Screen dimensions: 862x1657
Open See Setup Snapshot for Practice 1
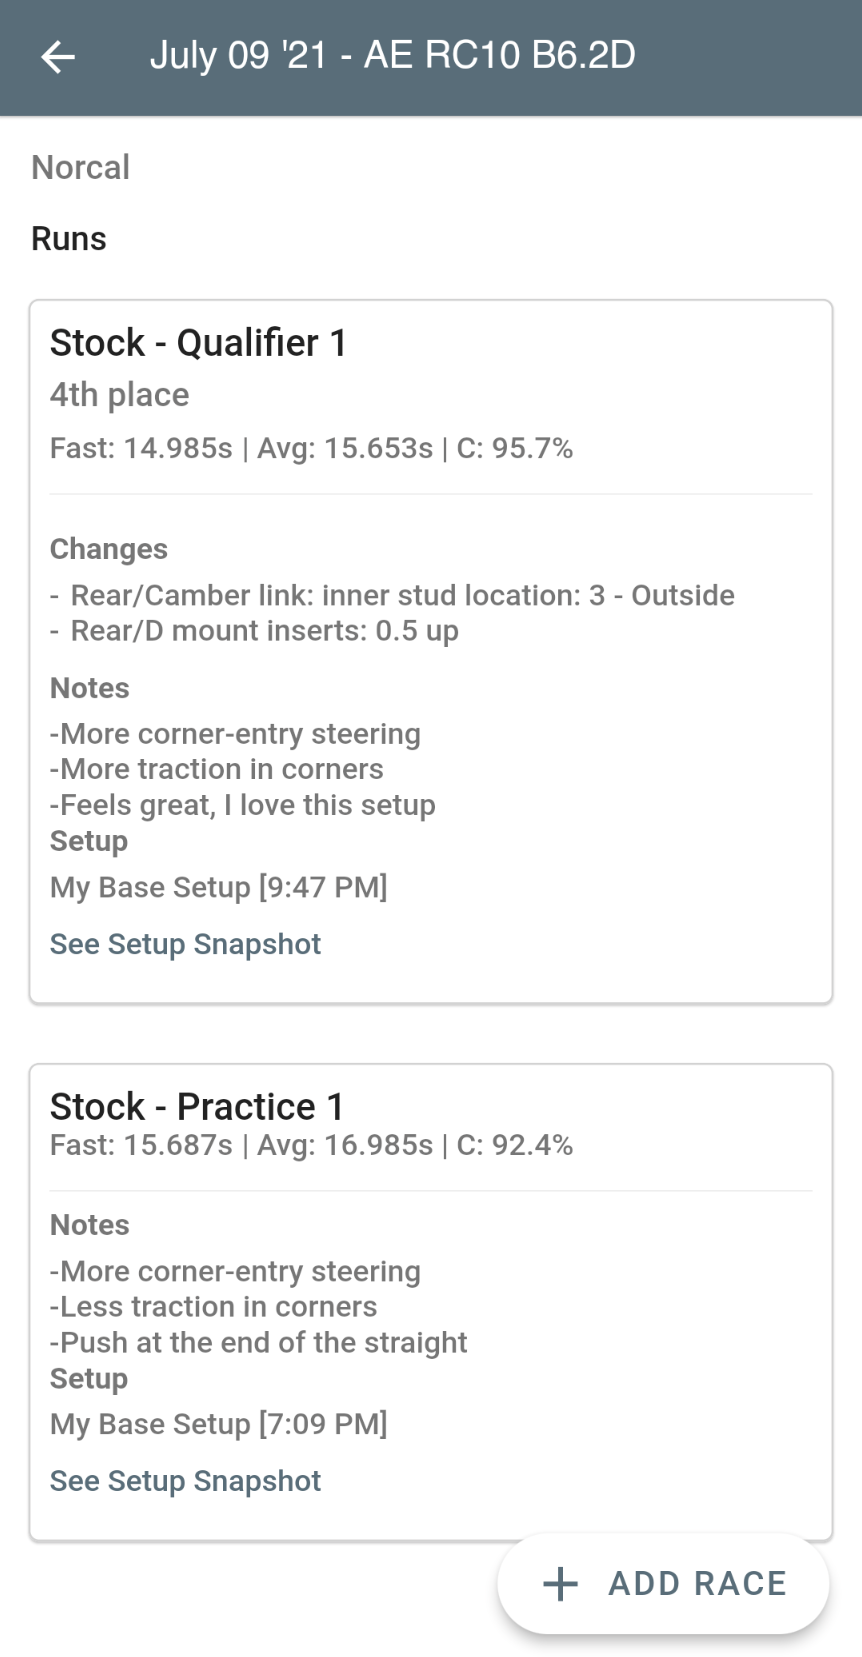coord(185,1481)
